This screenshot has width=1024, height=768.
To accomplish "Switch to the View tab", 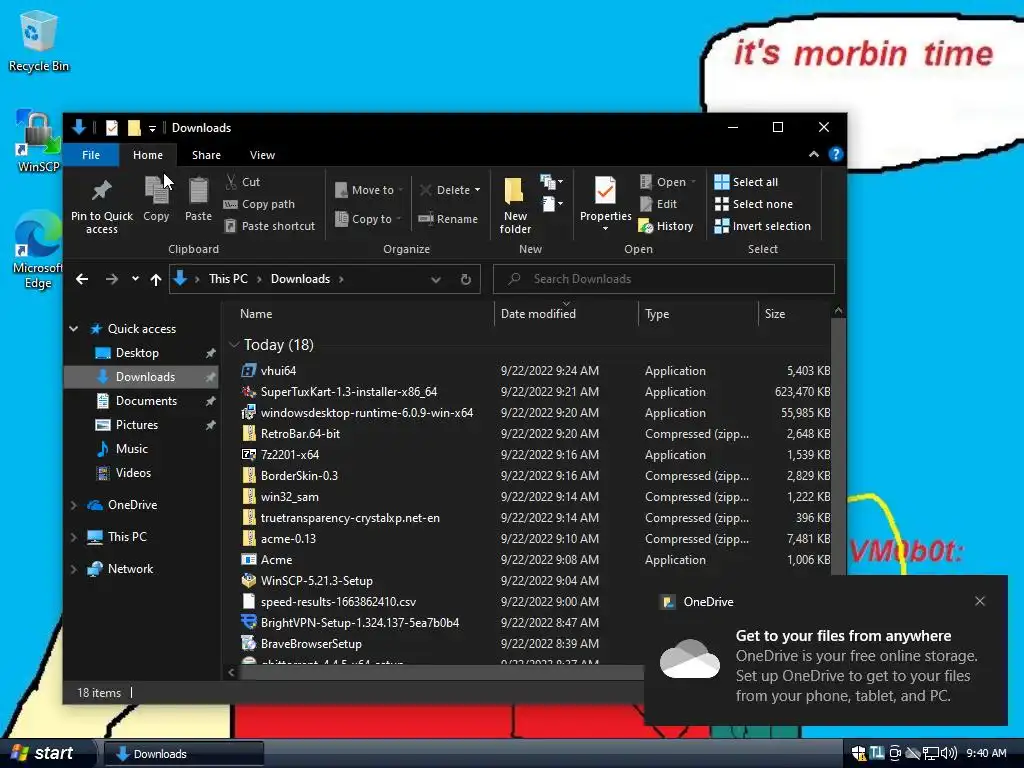I will coord(262,155).
